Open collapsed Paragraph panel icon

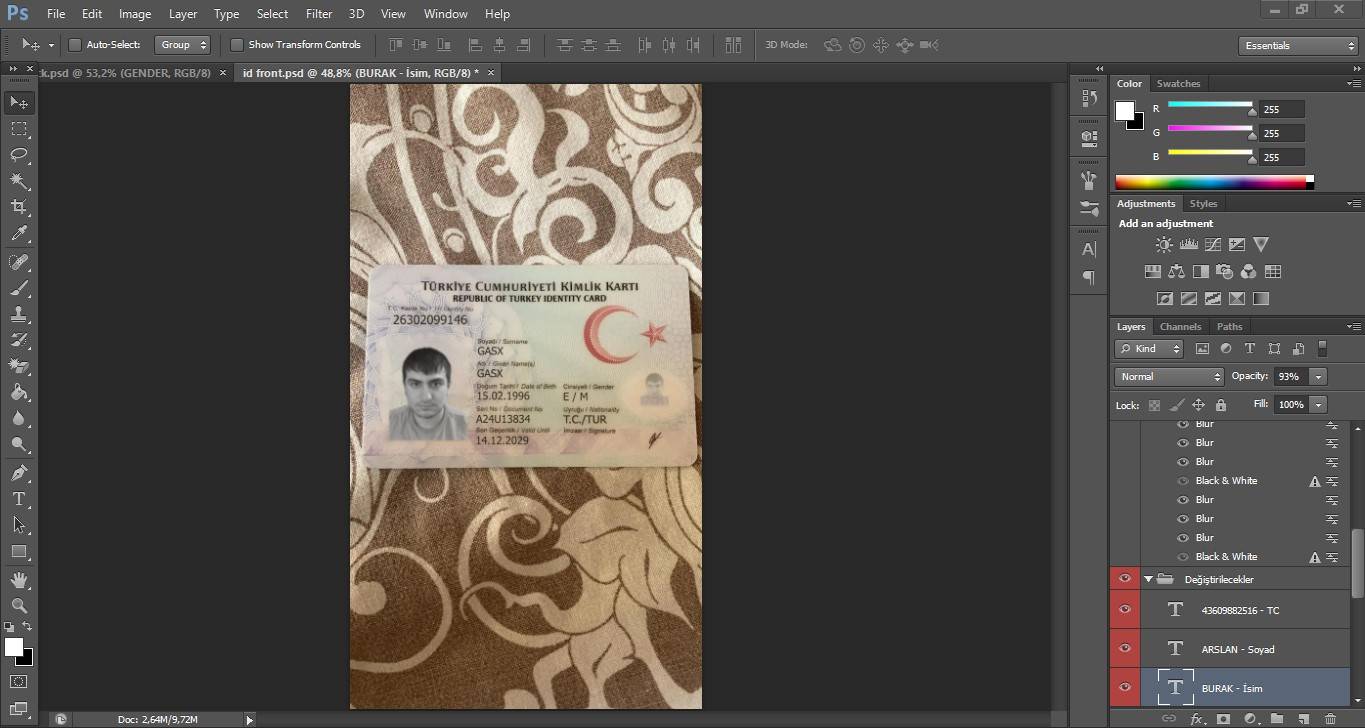[1089, 278]
